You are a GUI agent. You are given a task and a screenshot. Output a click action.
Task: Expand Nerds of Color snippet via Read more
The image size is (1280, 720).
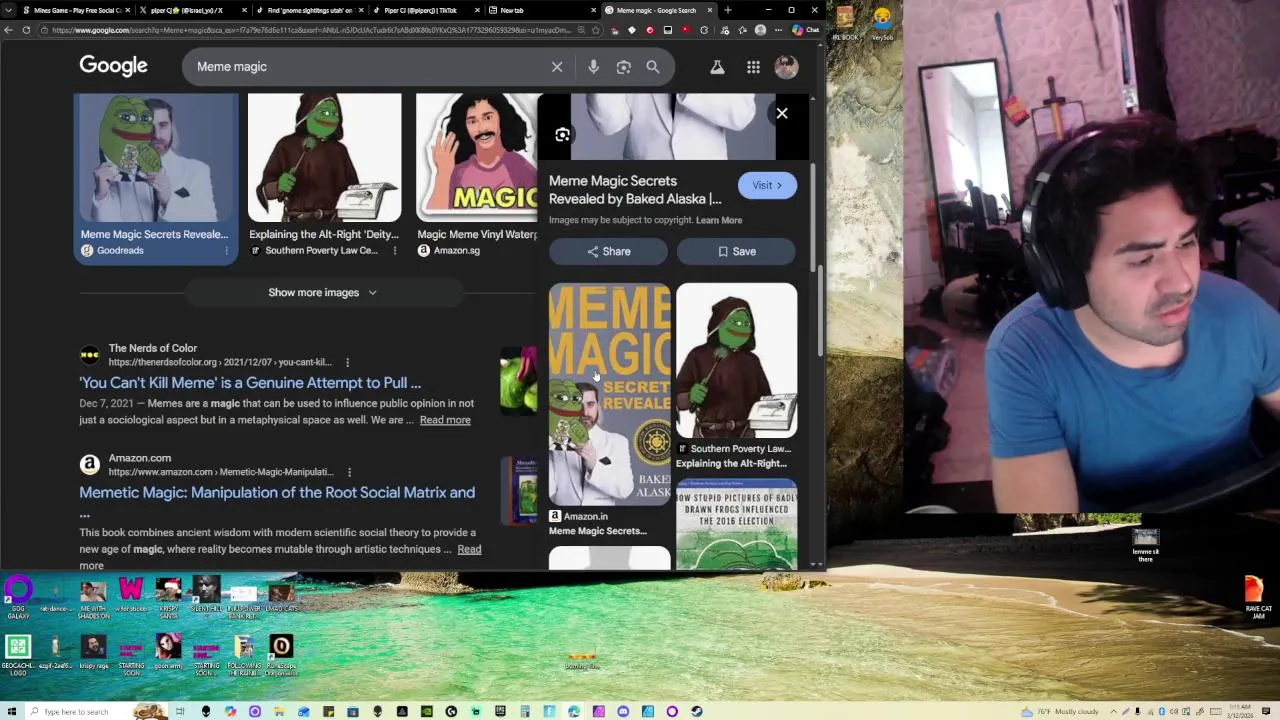coord(445,420)
